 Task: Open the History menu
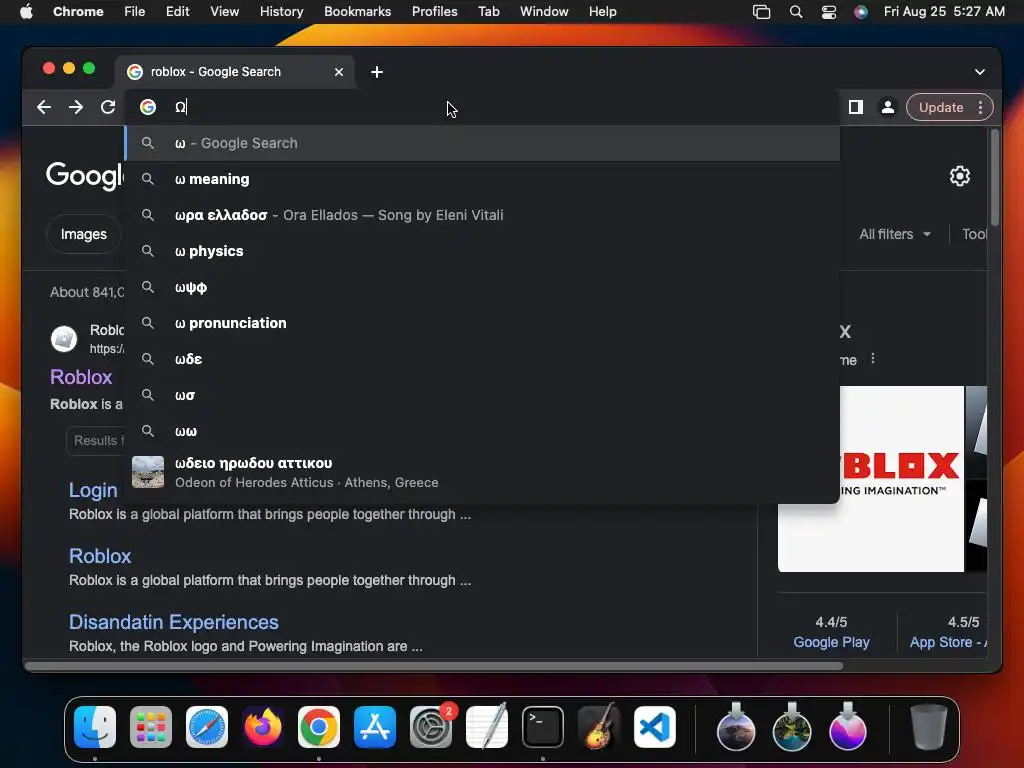tap(281, 12)
